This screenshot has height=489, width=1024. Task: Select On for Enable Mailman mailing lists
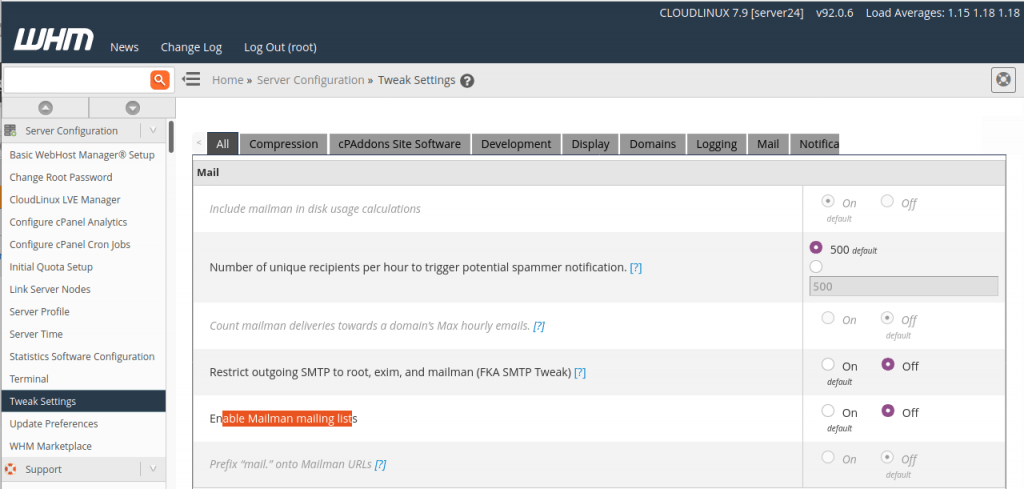click(828, 411)
